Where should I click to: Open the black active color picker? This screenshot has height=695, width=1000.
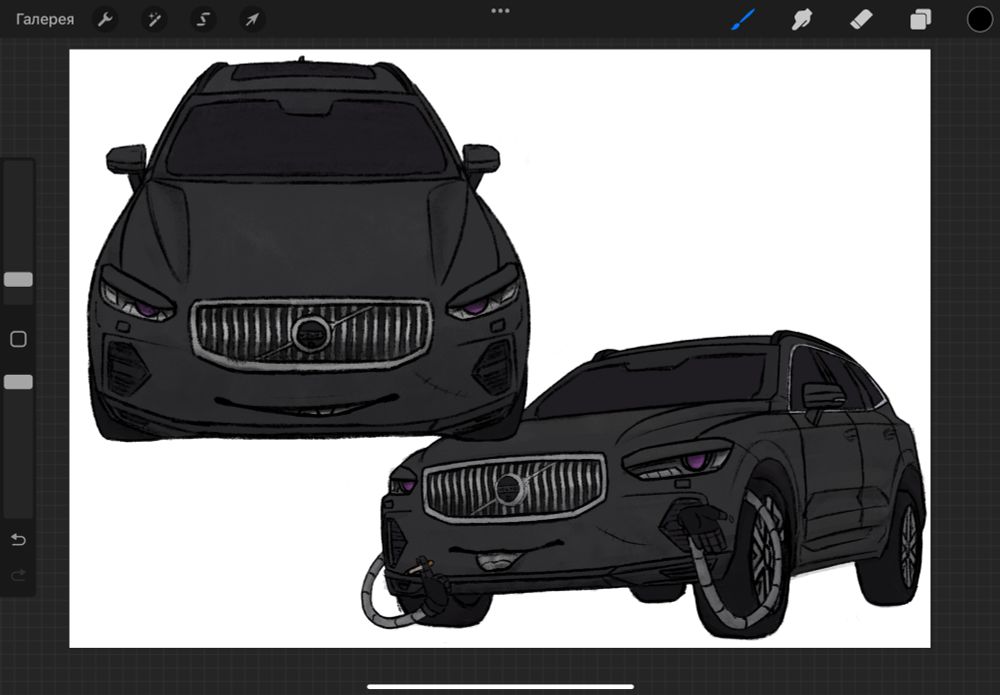(980, 20)
